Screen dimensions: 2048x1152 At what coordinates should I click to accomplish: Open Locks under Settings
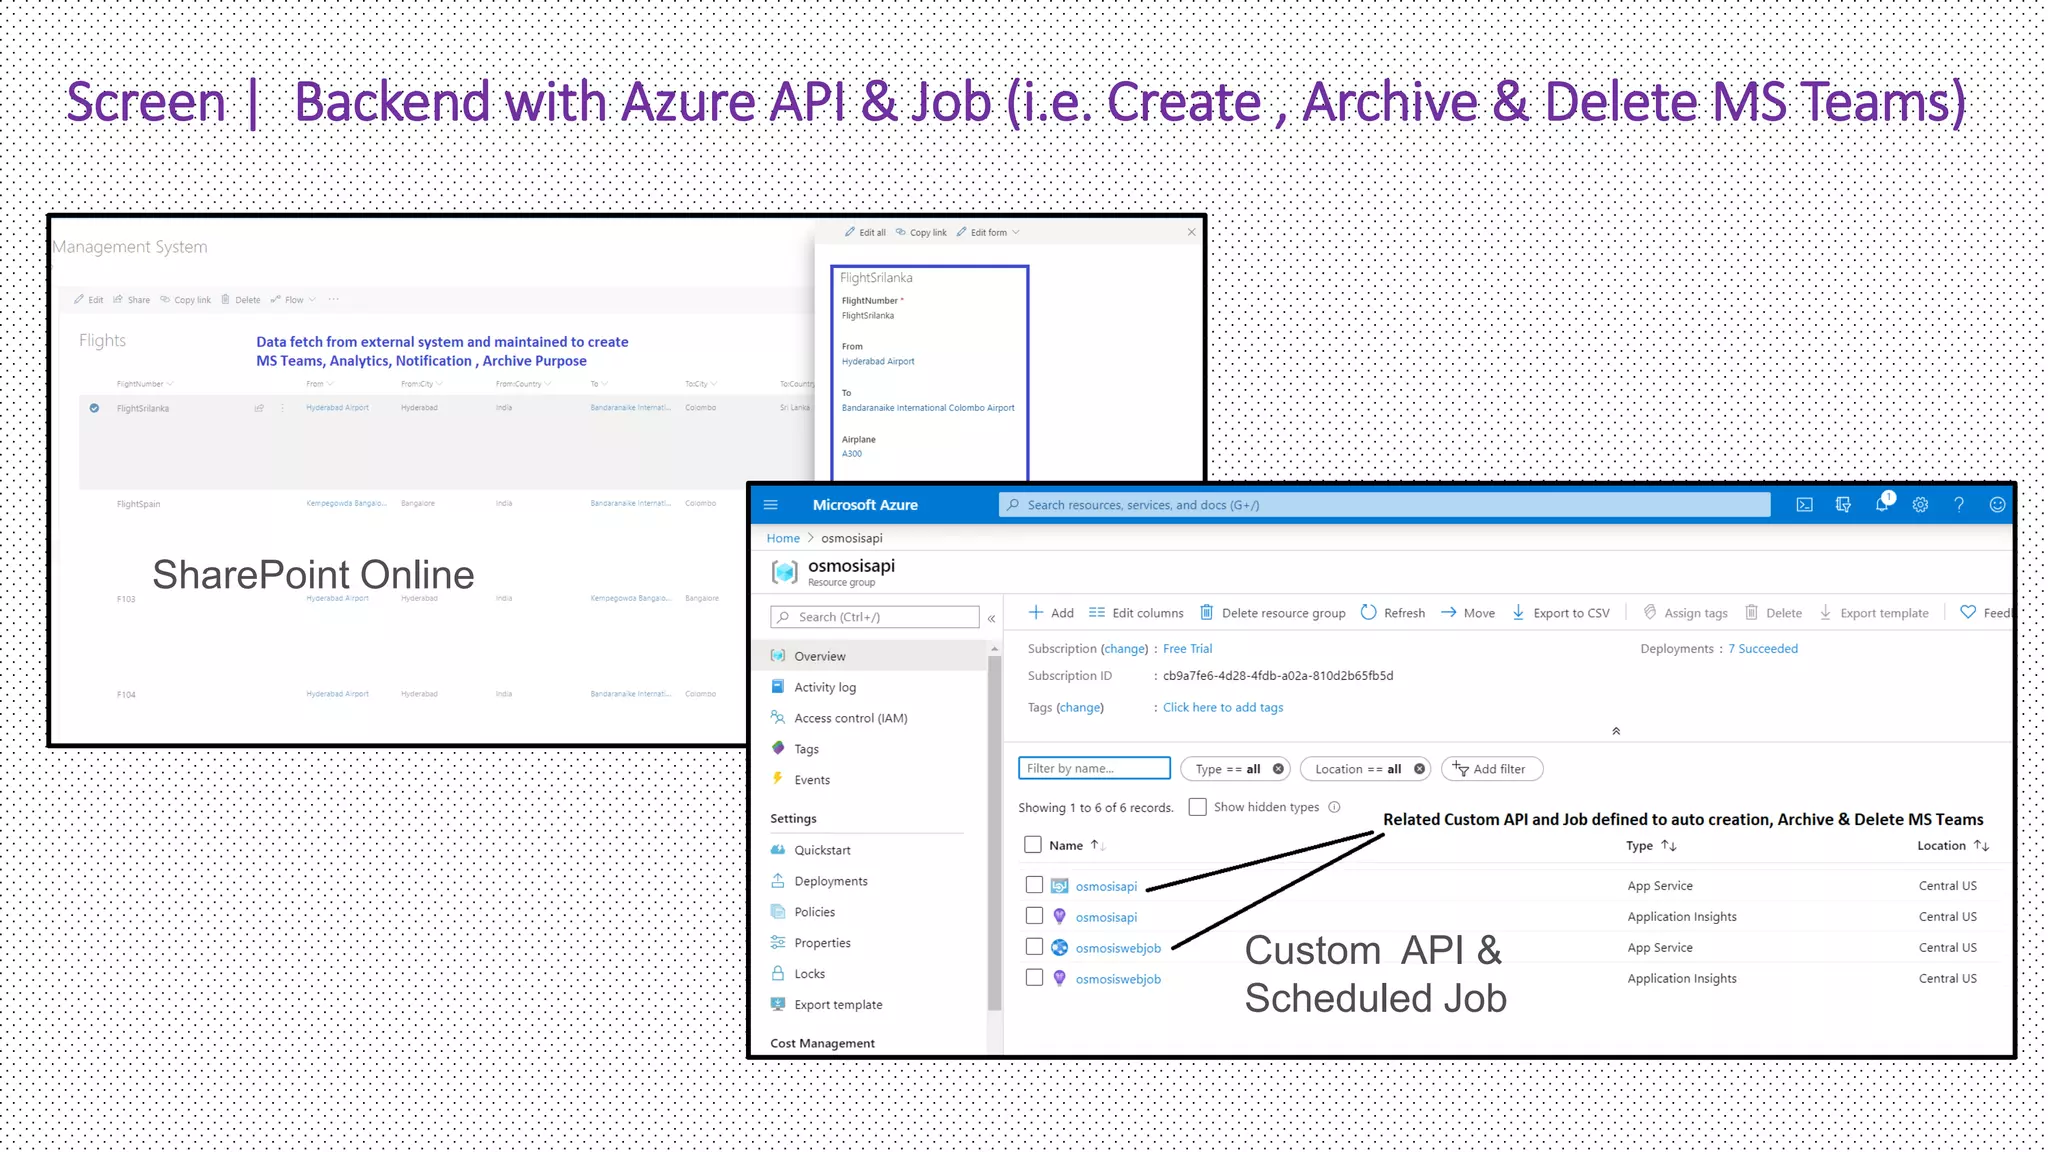798,974
